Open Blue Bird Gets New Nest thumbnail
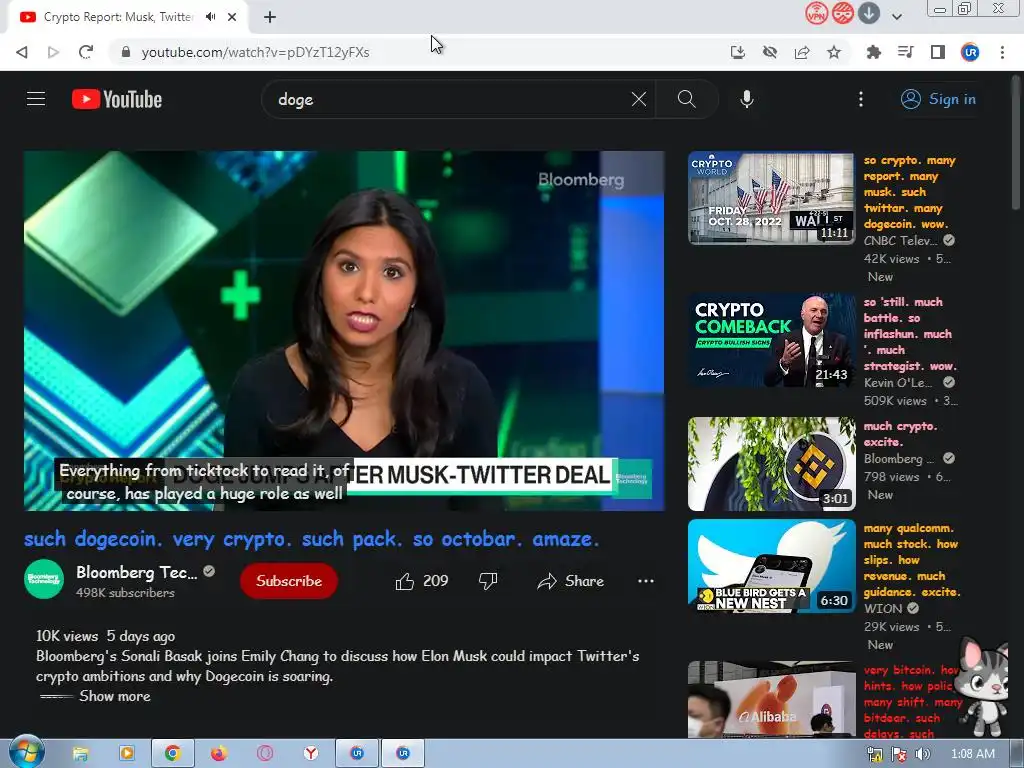This screenshot has width=1024, height=768. point(771,566)
